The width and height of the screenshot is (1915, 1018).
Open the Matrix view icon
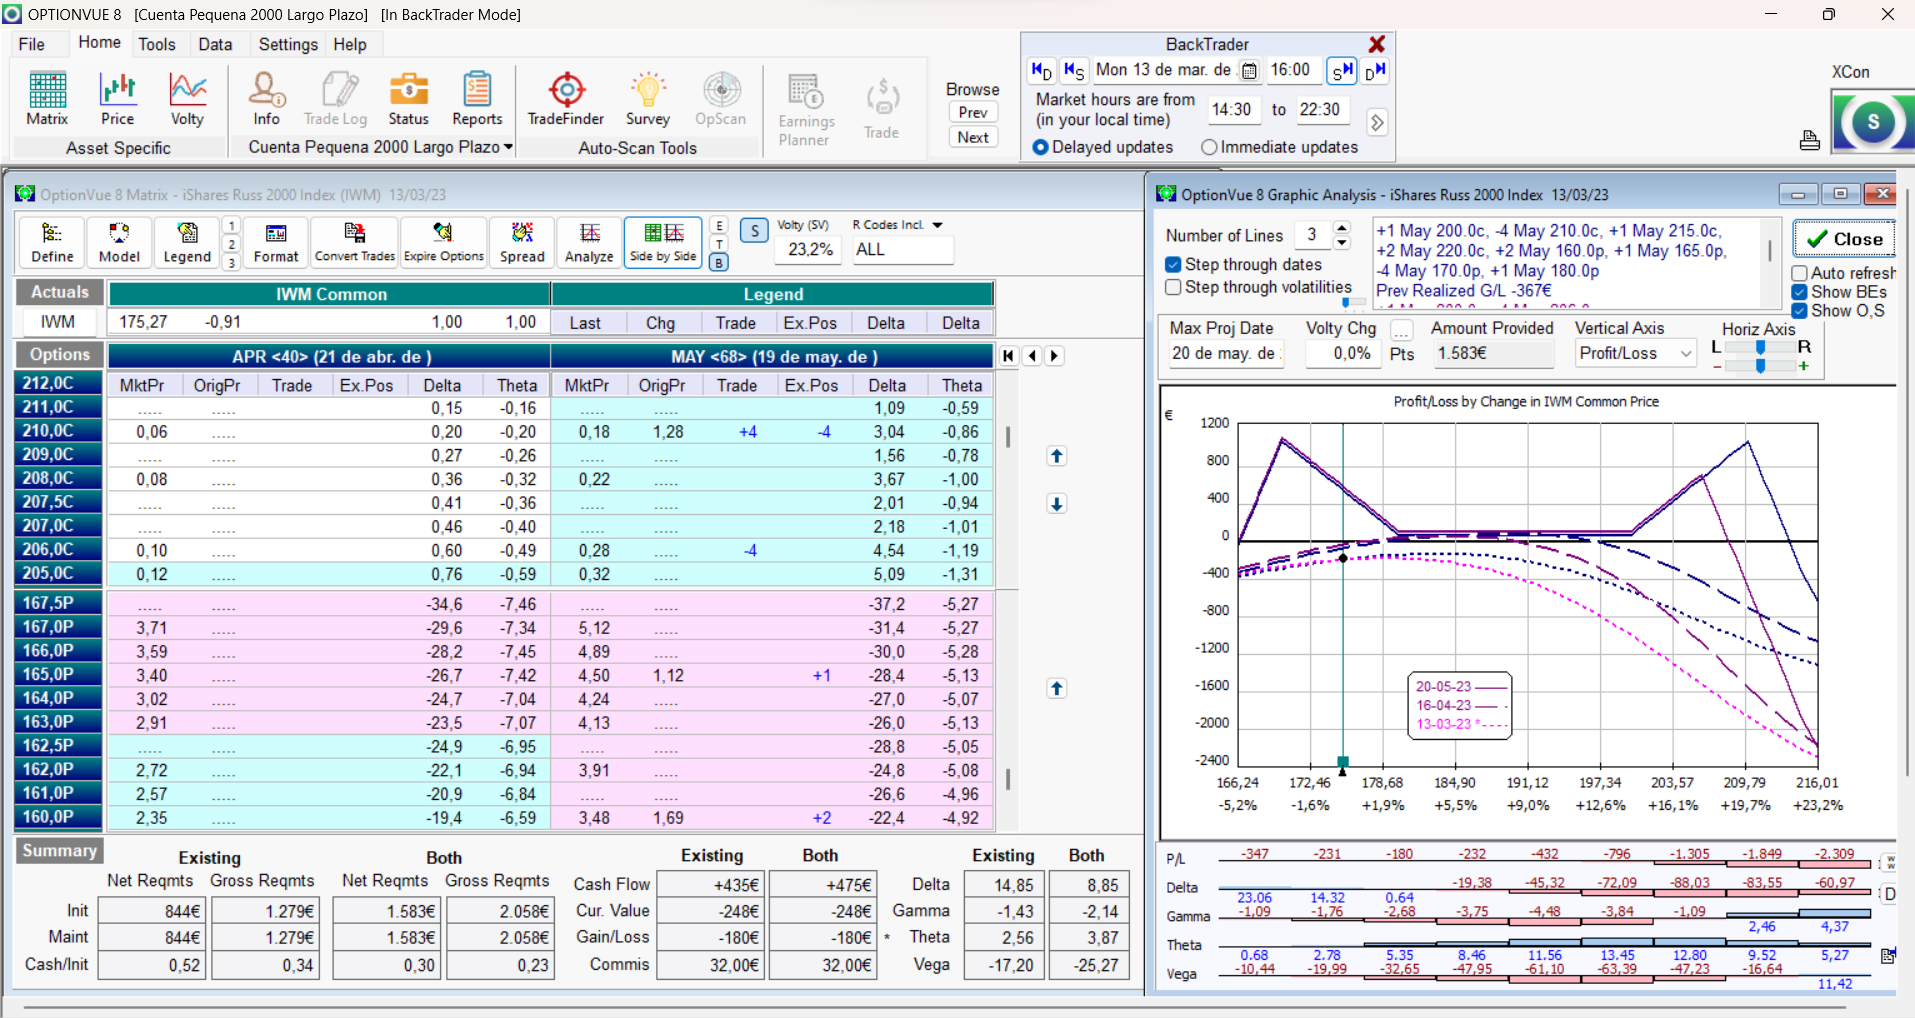pos(47,99)
